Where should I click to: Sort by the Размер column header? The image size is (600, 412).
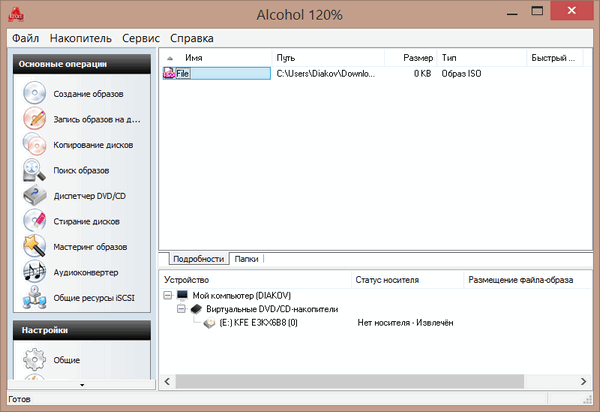pos(411,58)
